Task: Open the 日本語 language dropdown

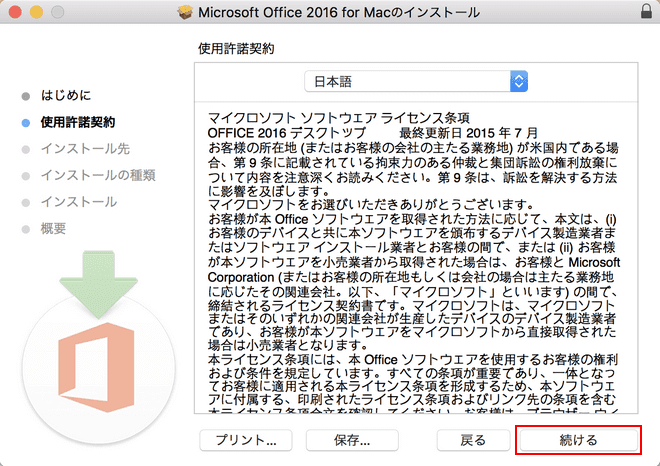Action: 416,81
